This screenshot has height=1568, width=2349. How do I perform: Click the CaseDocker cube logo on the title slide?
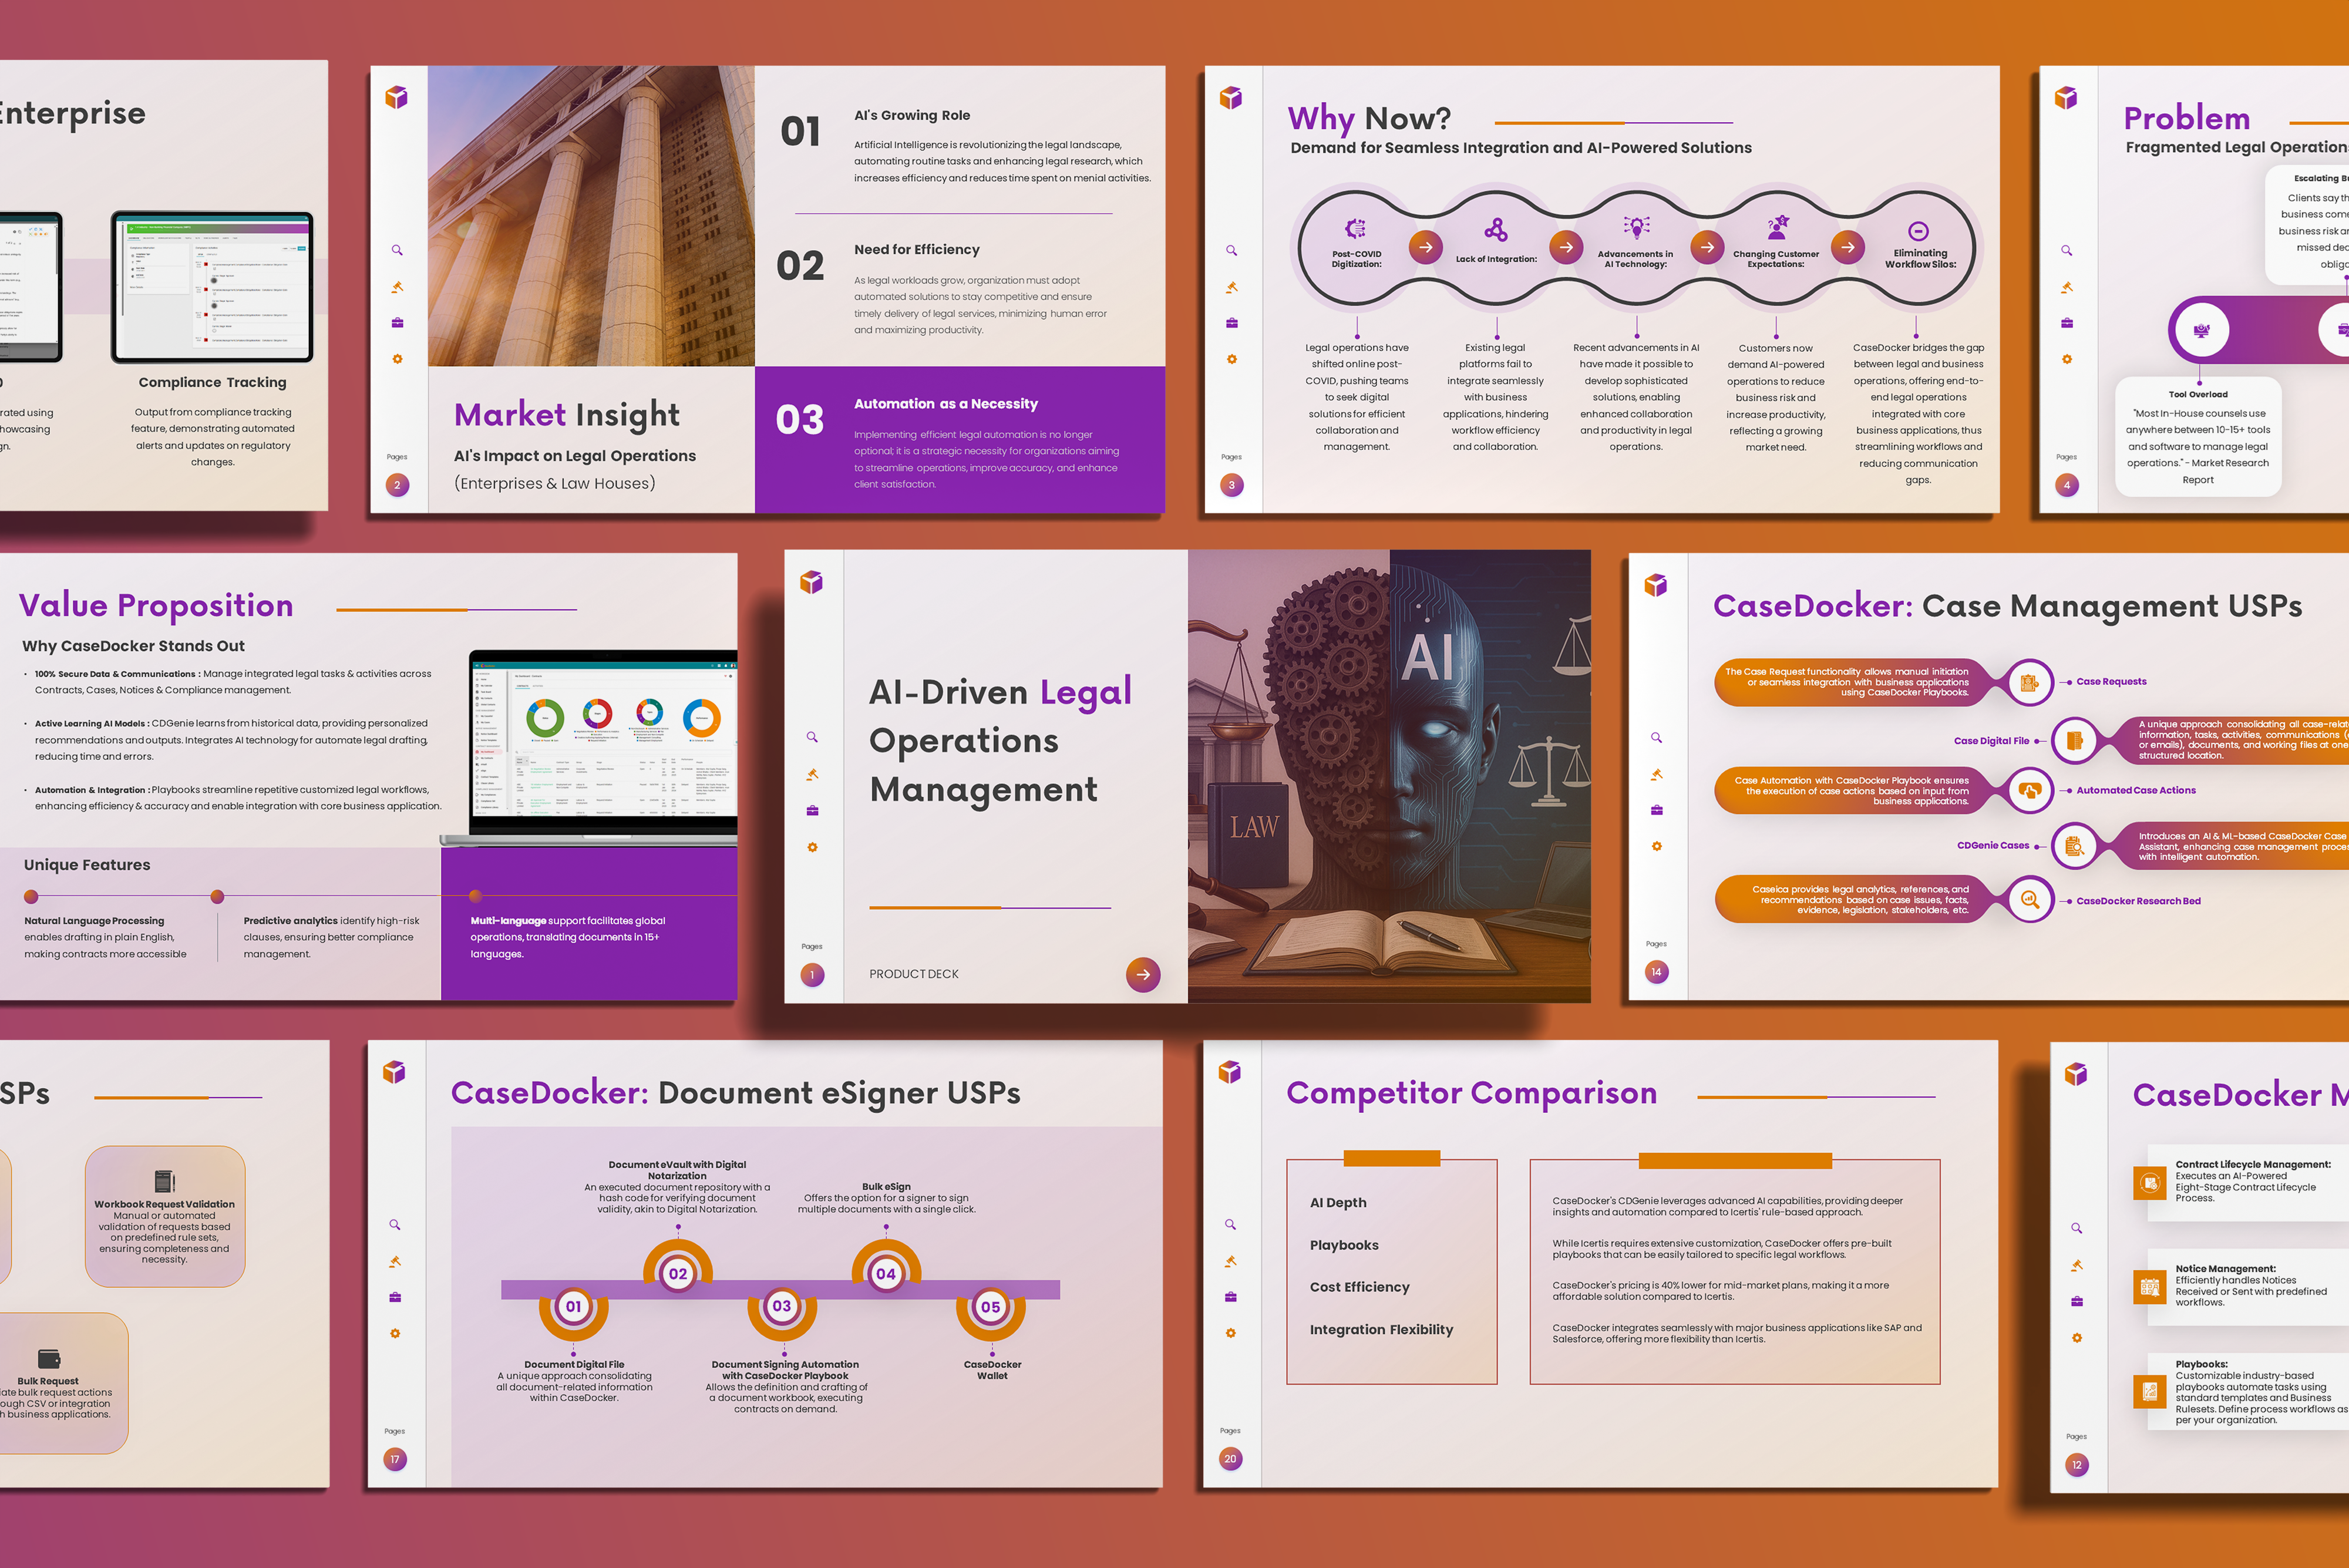(x=811, y=583)
